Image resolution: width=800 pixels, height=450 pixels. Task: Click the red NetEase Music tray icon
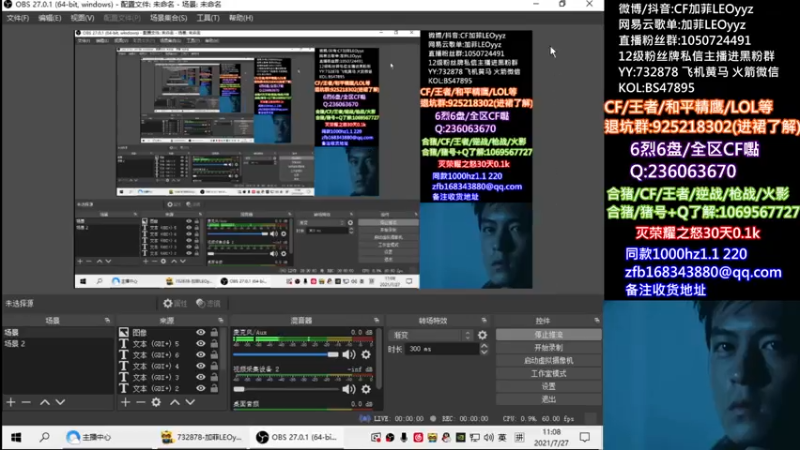(x=418, y=438)
